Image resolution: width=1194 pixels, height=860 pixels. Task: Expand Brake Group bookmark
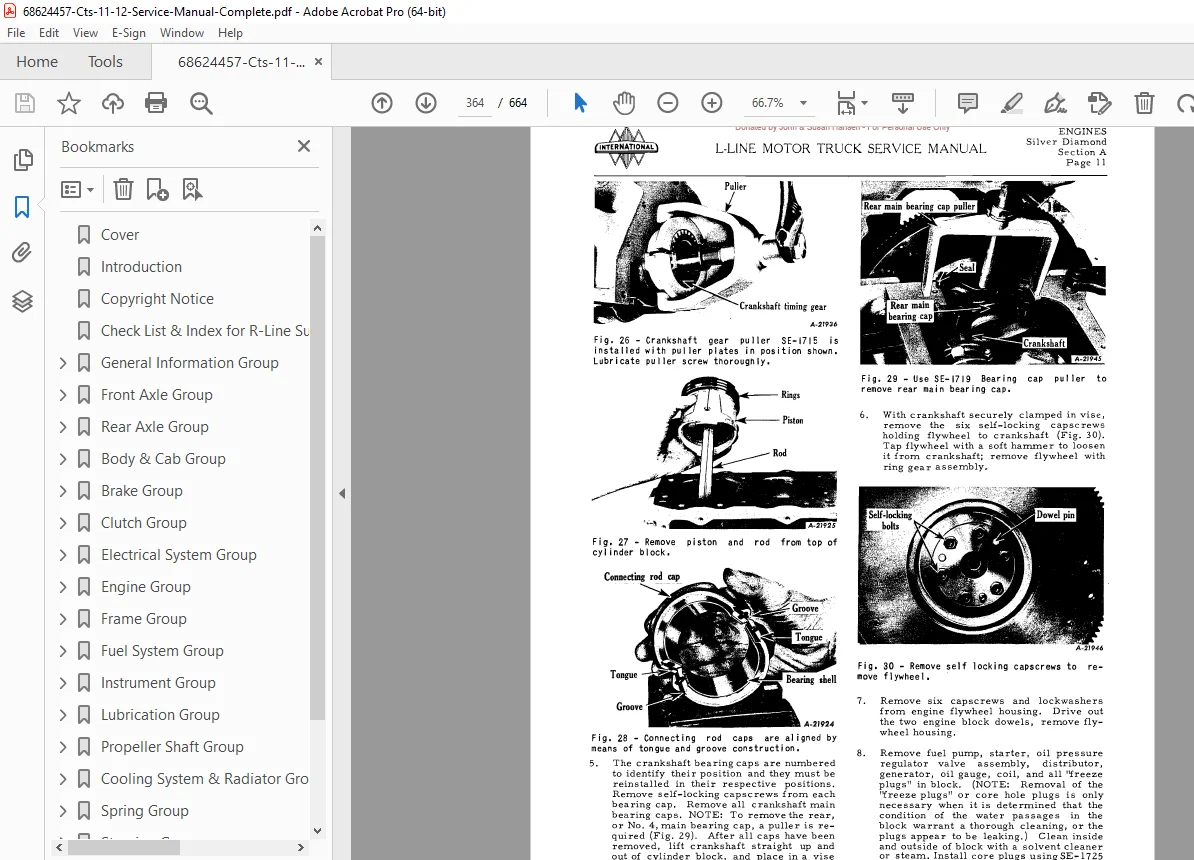point(63,491)
